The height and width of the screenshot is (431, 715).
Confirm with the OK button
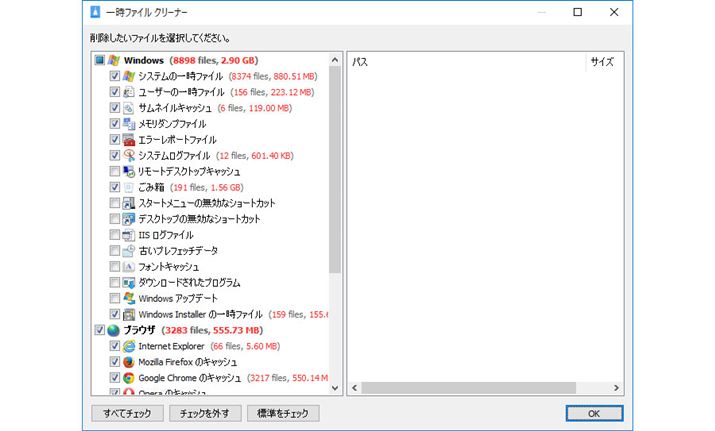[593, 413]
